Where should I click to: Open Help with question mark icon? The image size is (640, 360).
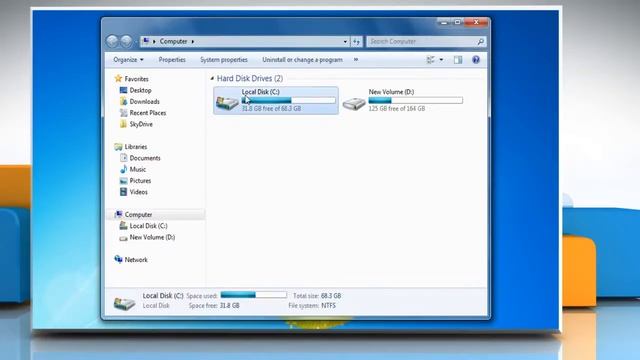(476, 60)
